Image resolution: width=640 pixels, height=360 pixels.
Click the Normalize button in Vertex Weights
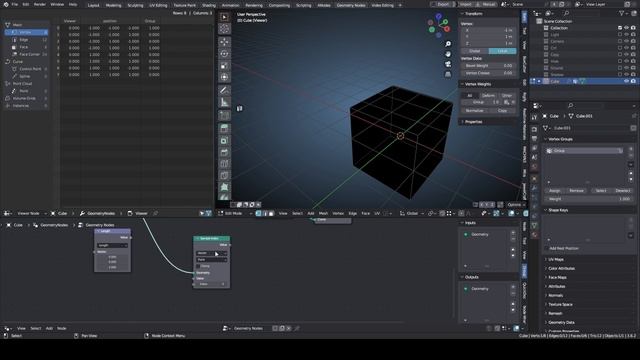(x=475, y=111)
